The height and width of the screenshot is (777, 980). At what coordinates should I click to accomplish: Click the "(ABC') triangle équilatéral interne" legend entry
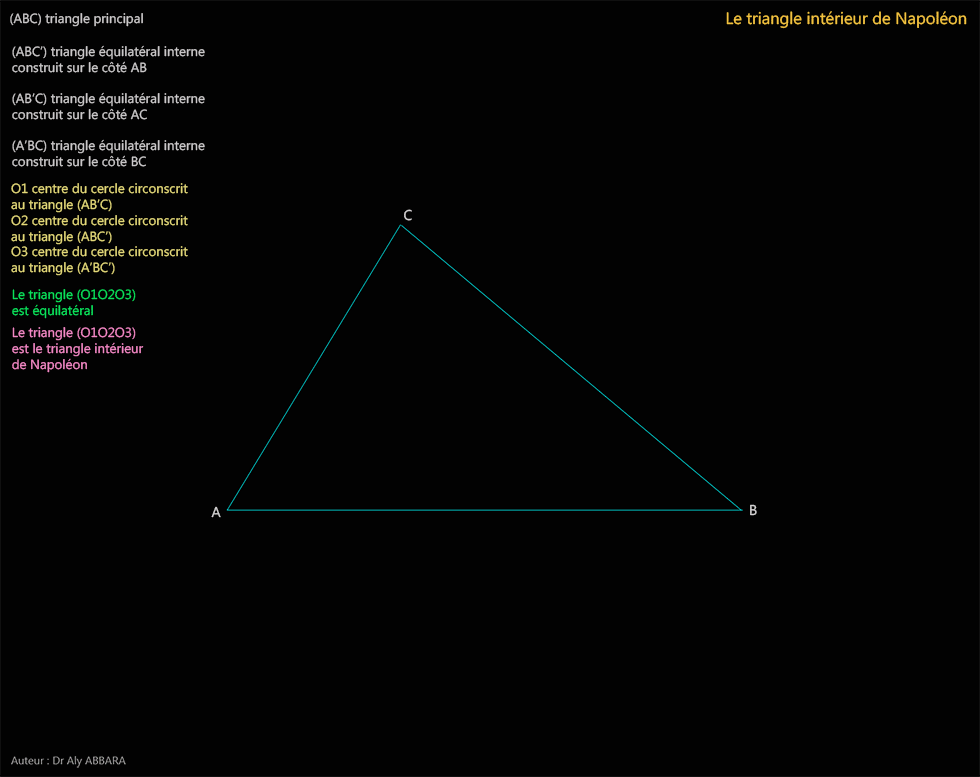coord(108,51)
